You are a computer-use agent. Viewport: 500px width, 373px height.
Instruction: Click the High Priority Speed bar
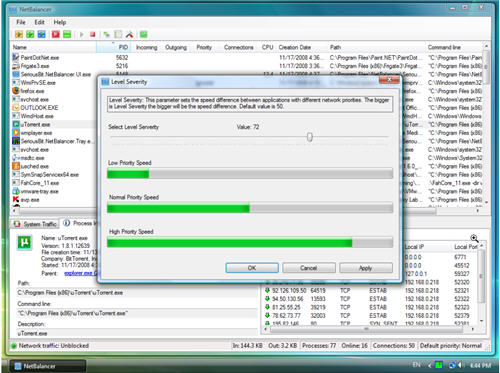[x=250, y=242]
